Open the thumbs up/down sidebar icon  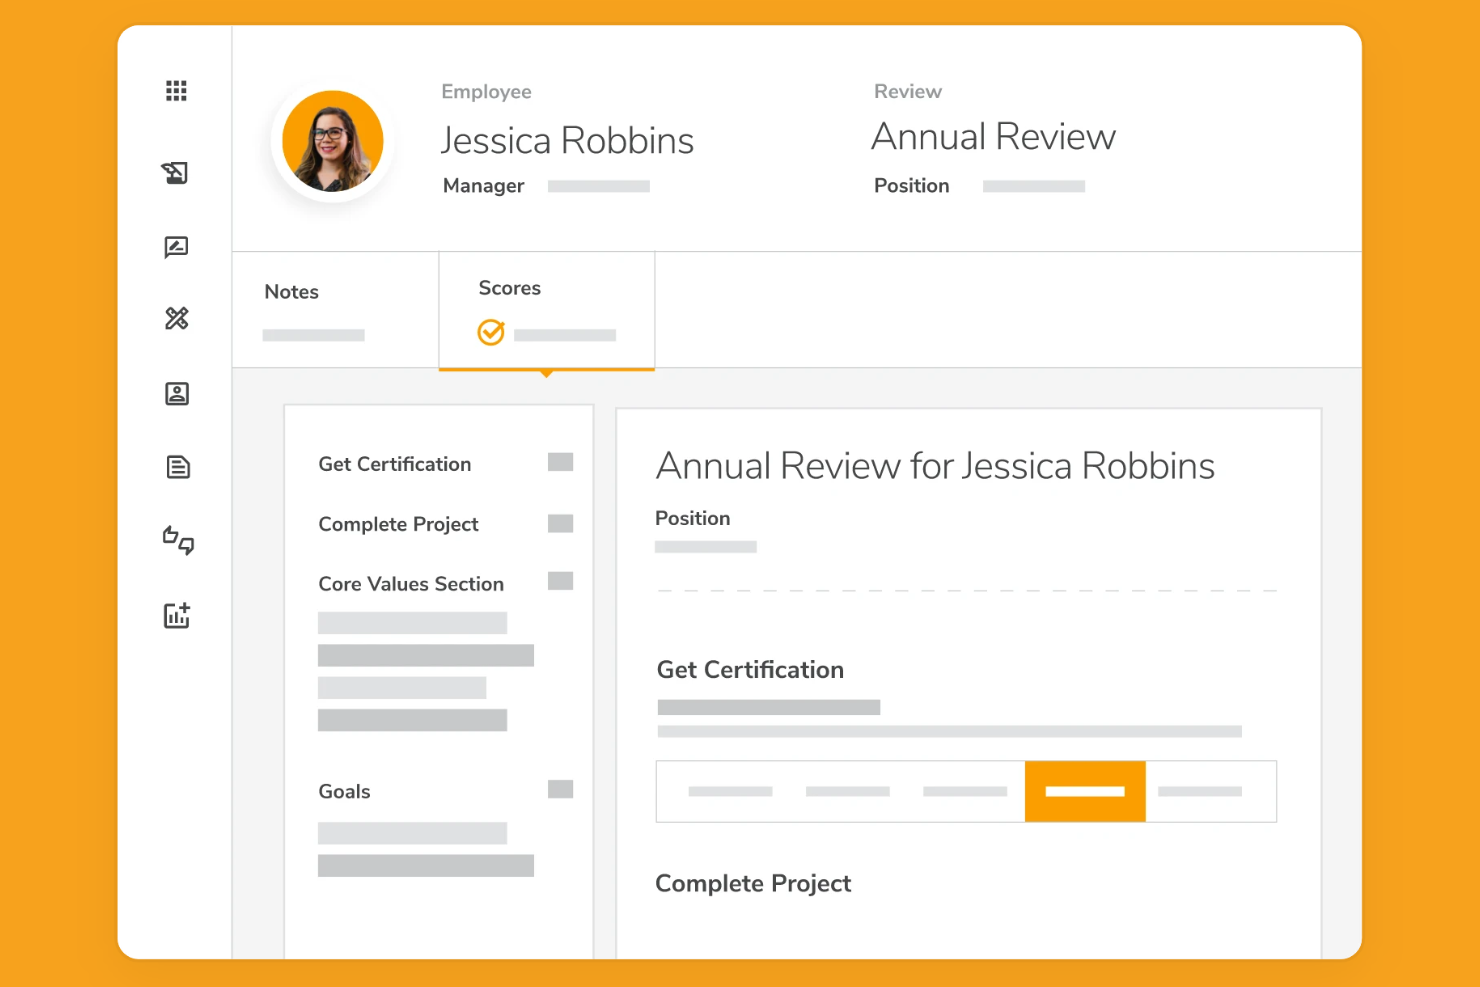pos(177,540)
